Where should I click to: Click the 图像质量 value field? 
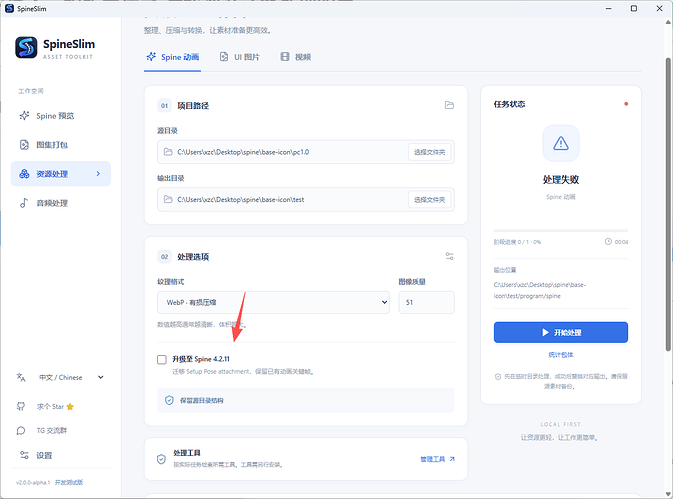tap(426, 302)
